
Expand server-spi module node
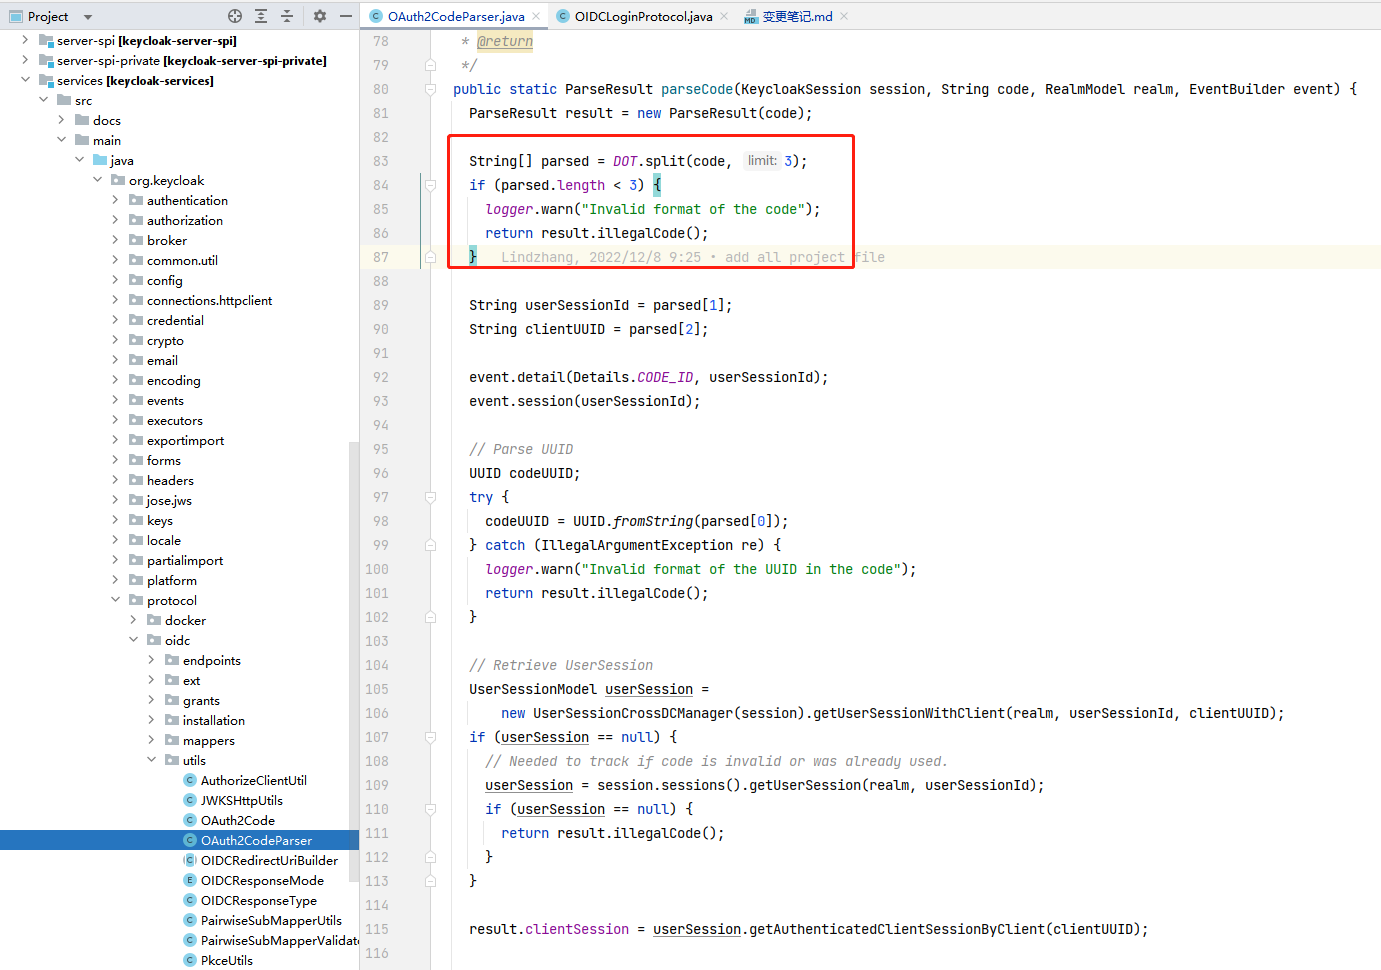[x=25, y=40]
